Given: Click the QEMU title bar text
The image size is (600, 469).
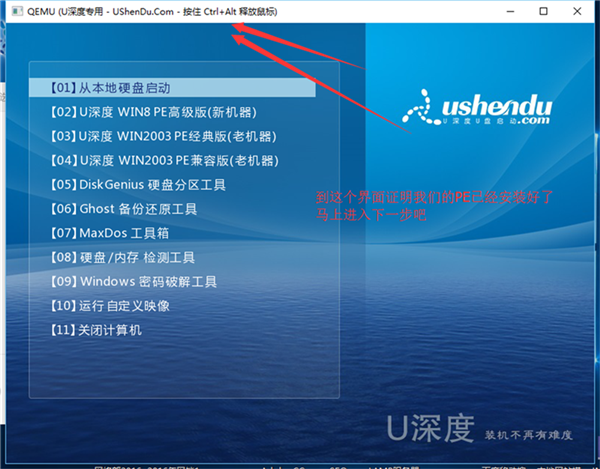Looking at the screenshot, I should coord(152,12).
